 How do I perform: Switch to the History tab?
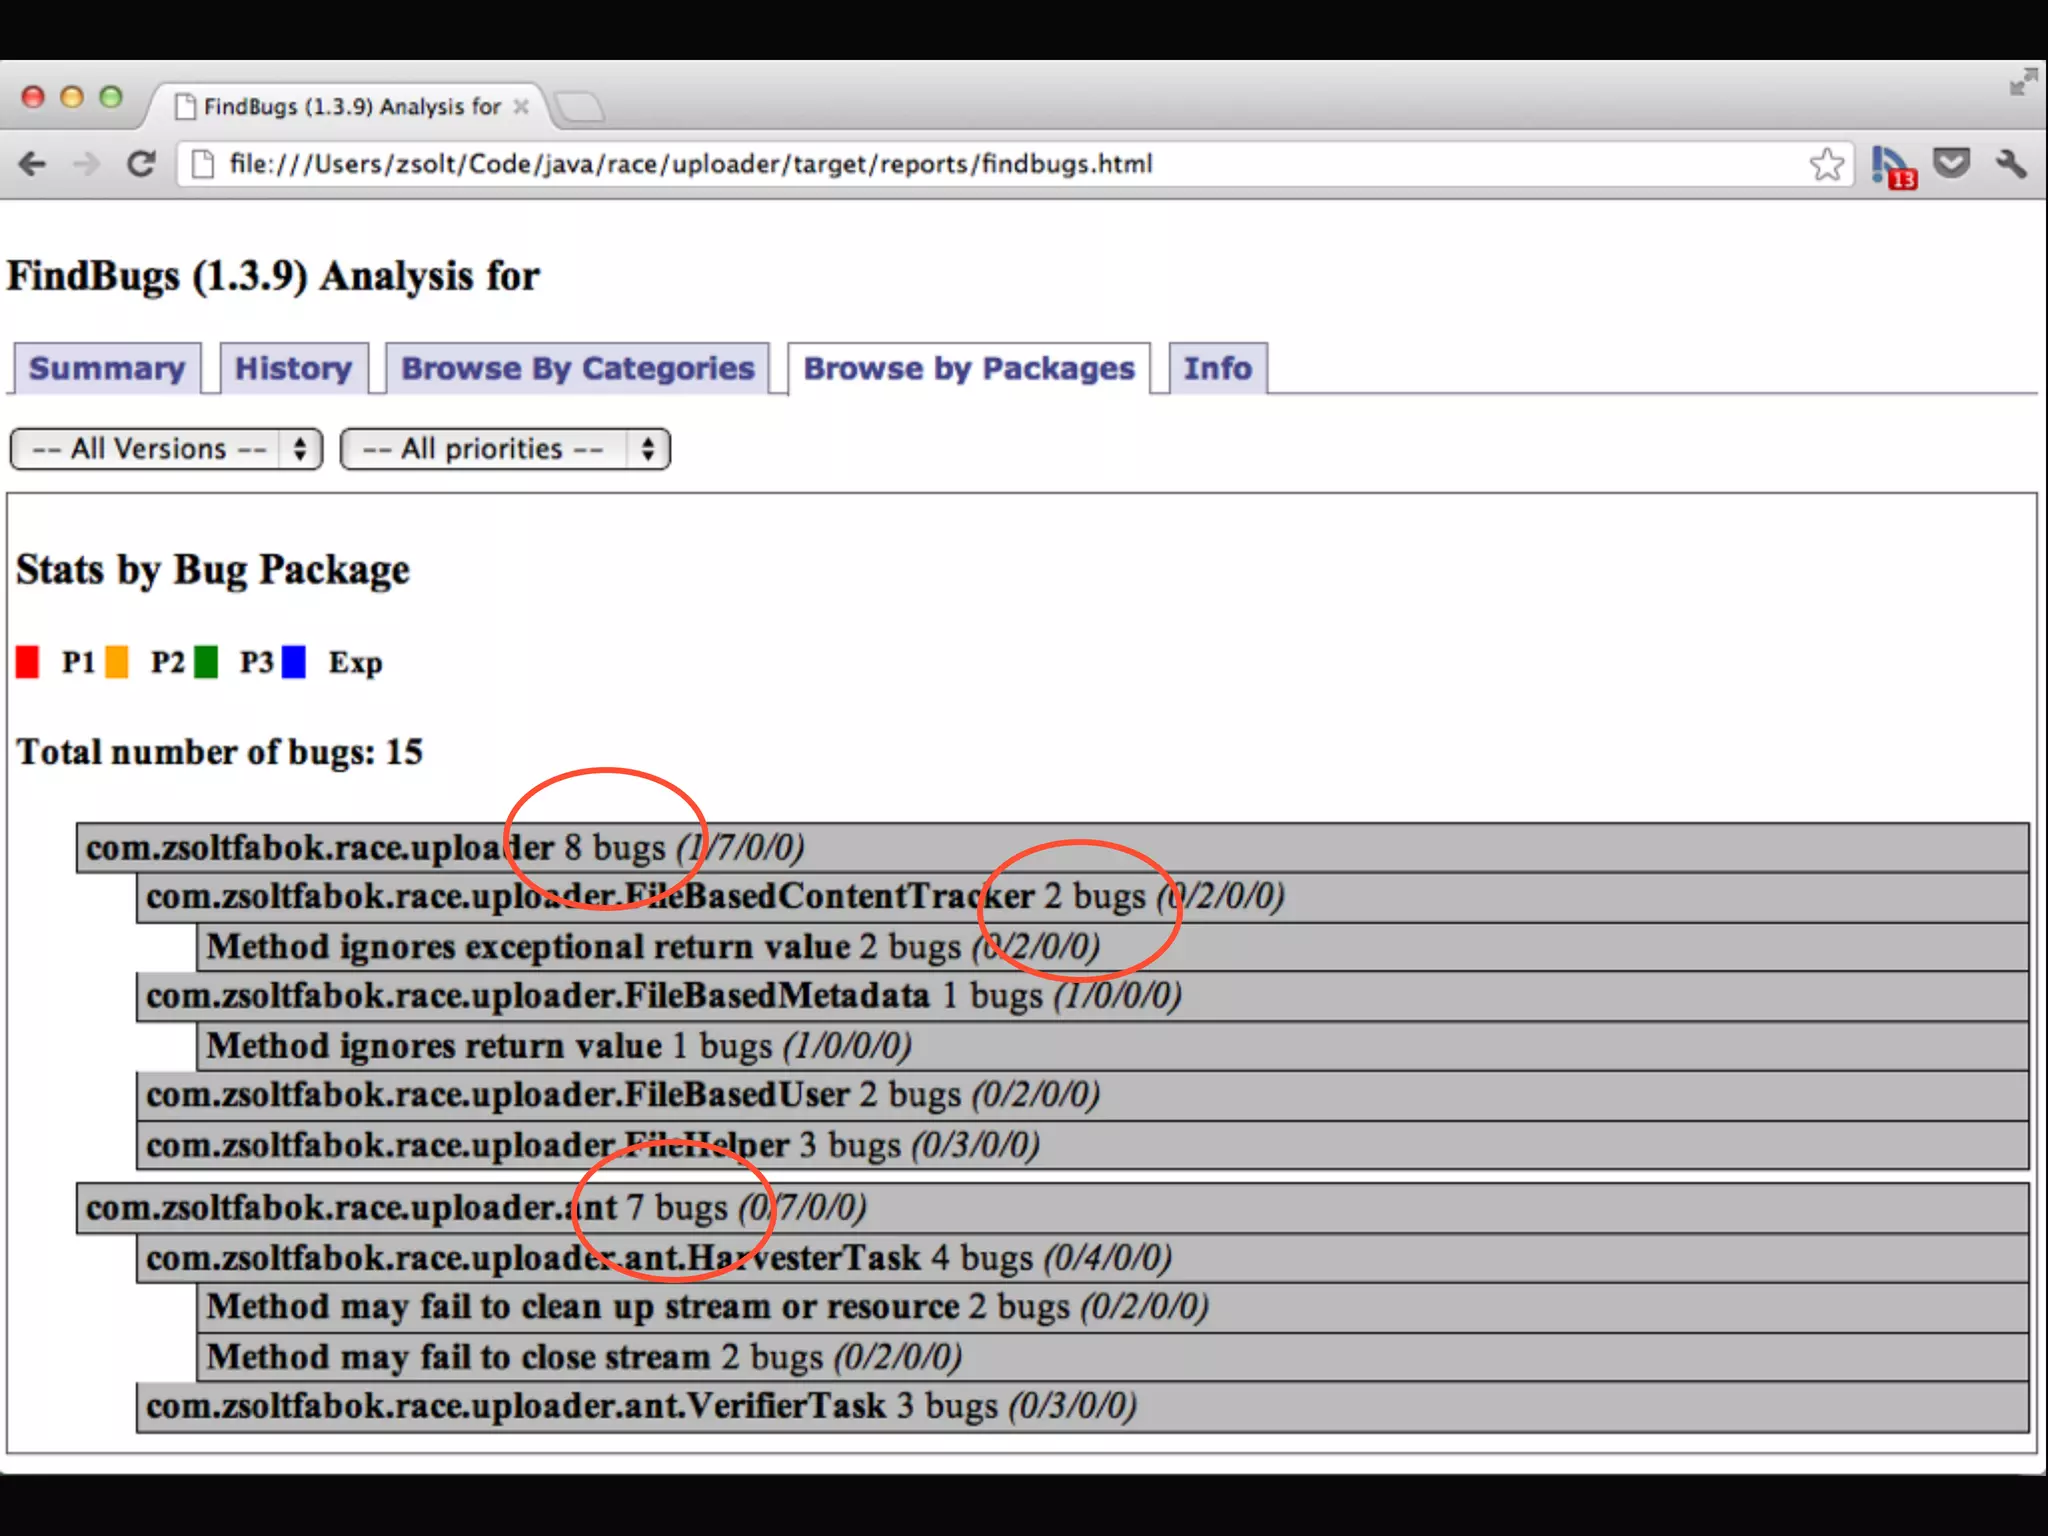point(293,368)
